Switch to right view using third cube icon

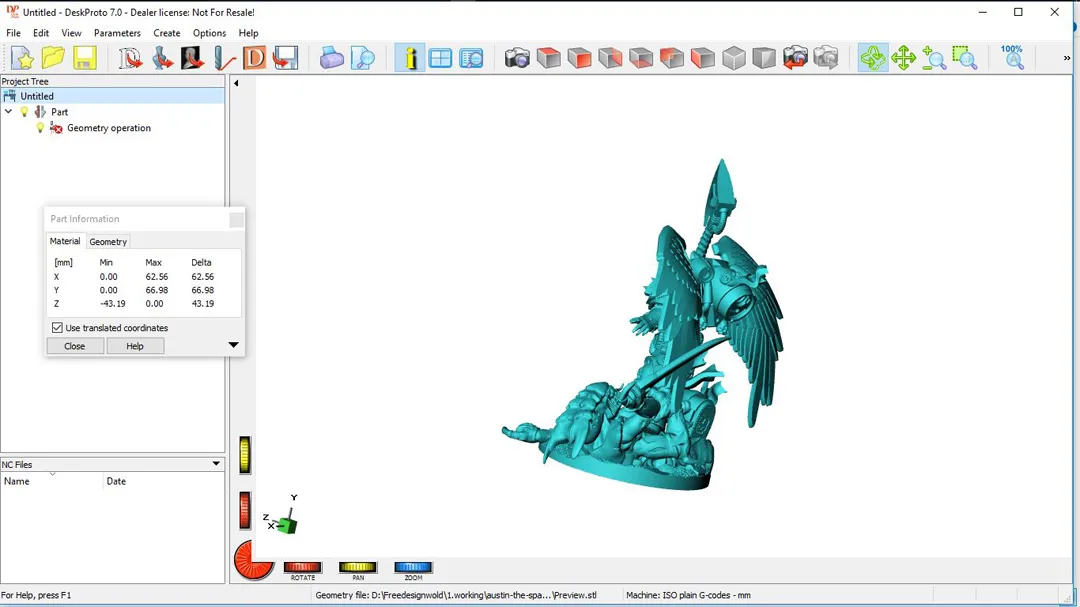click(610, 59)
